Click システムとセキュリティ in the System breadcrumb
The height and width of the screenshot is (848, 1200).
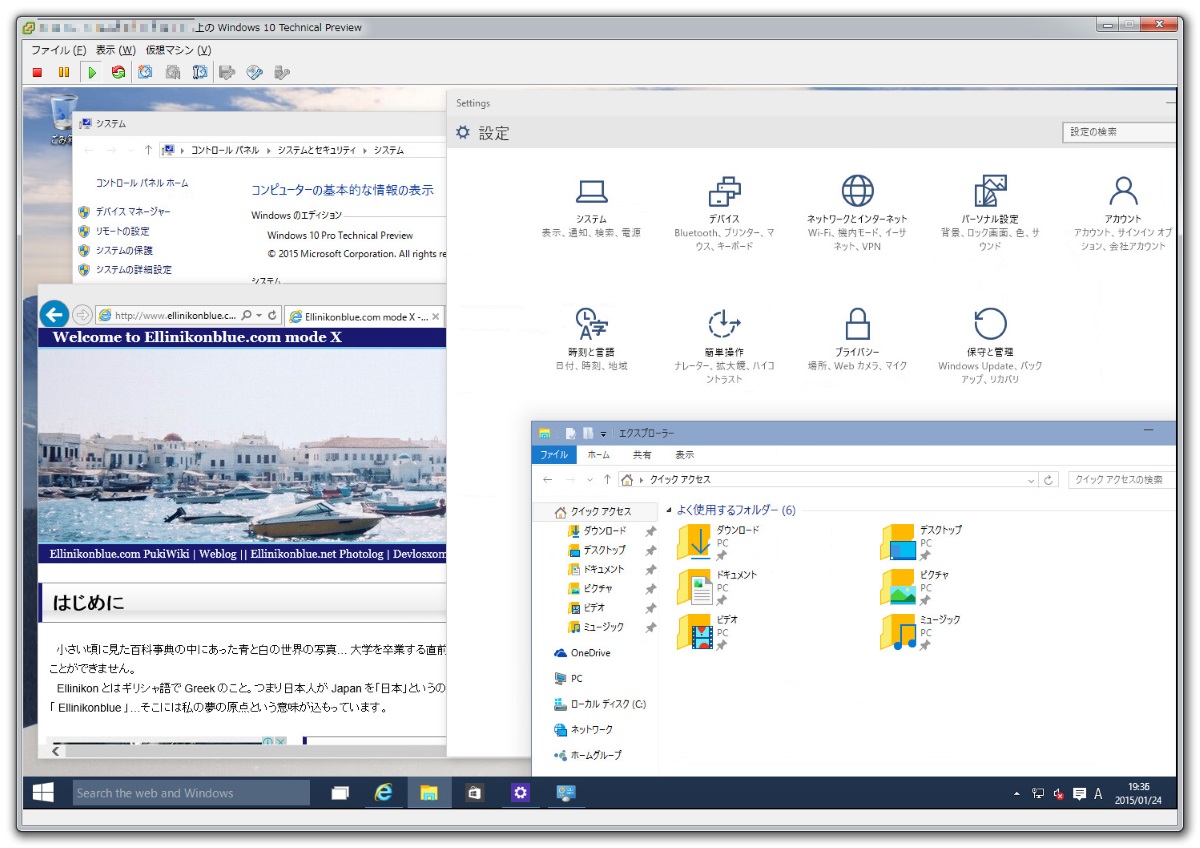(x=317, y=150)
